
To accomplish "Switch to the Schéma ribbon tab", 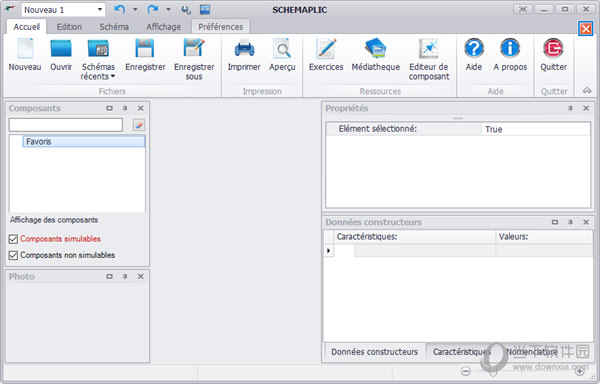I will tap(114, 27).
